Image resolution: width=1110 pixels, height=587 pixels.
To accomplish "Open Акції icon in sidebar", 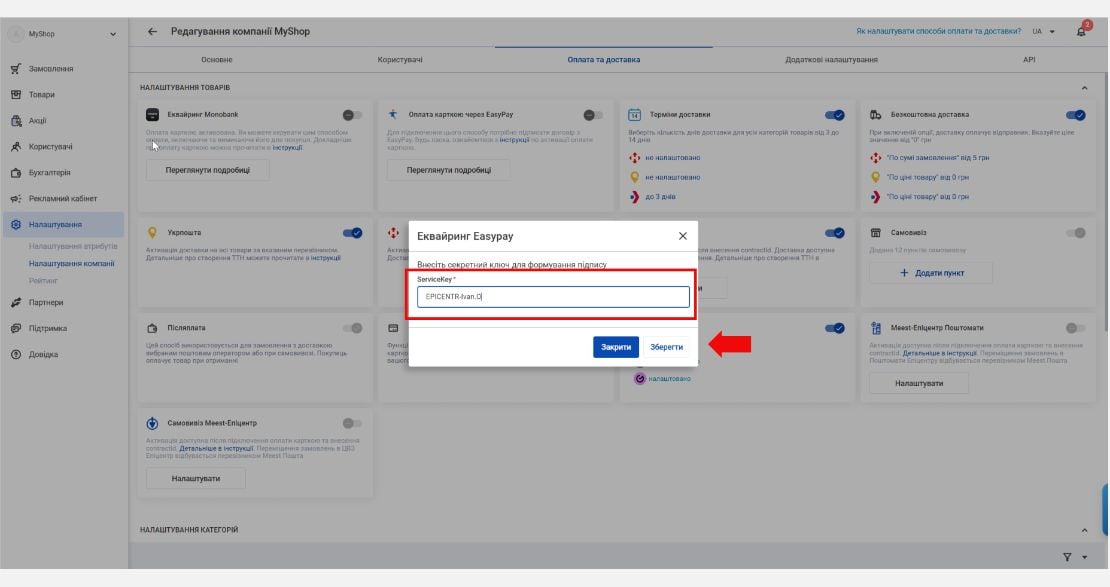I will tap(16, 120).
